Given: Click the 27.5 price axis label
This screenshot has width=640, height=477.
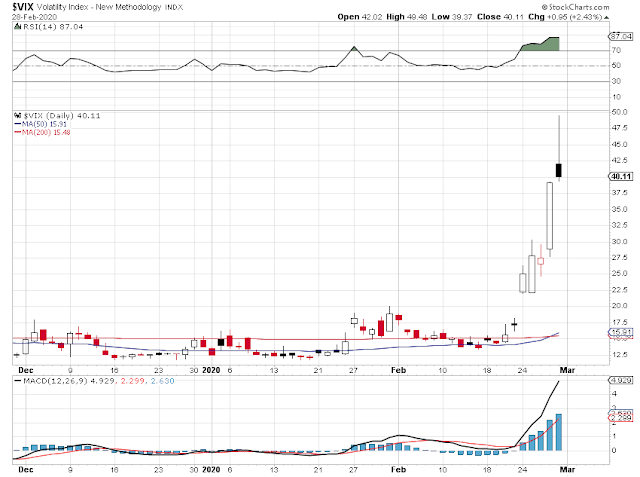Looking at the screenshot, I should 619,257.
